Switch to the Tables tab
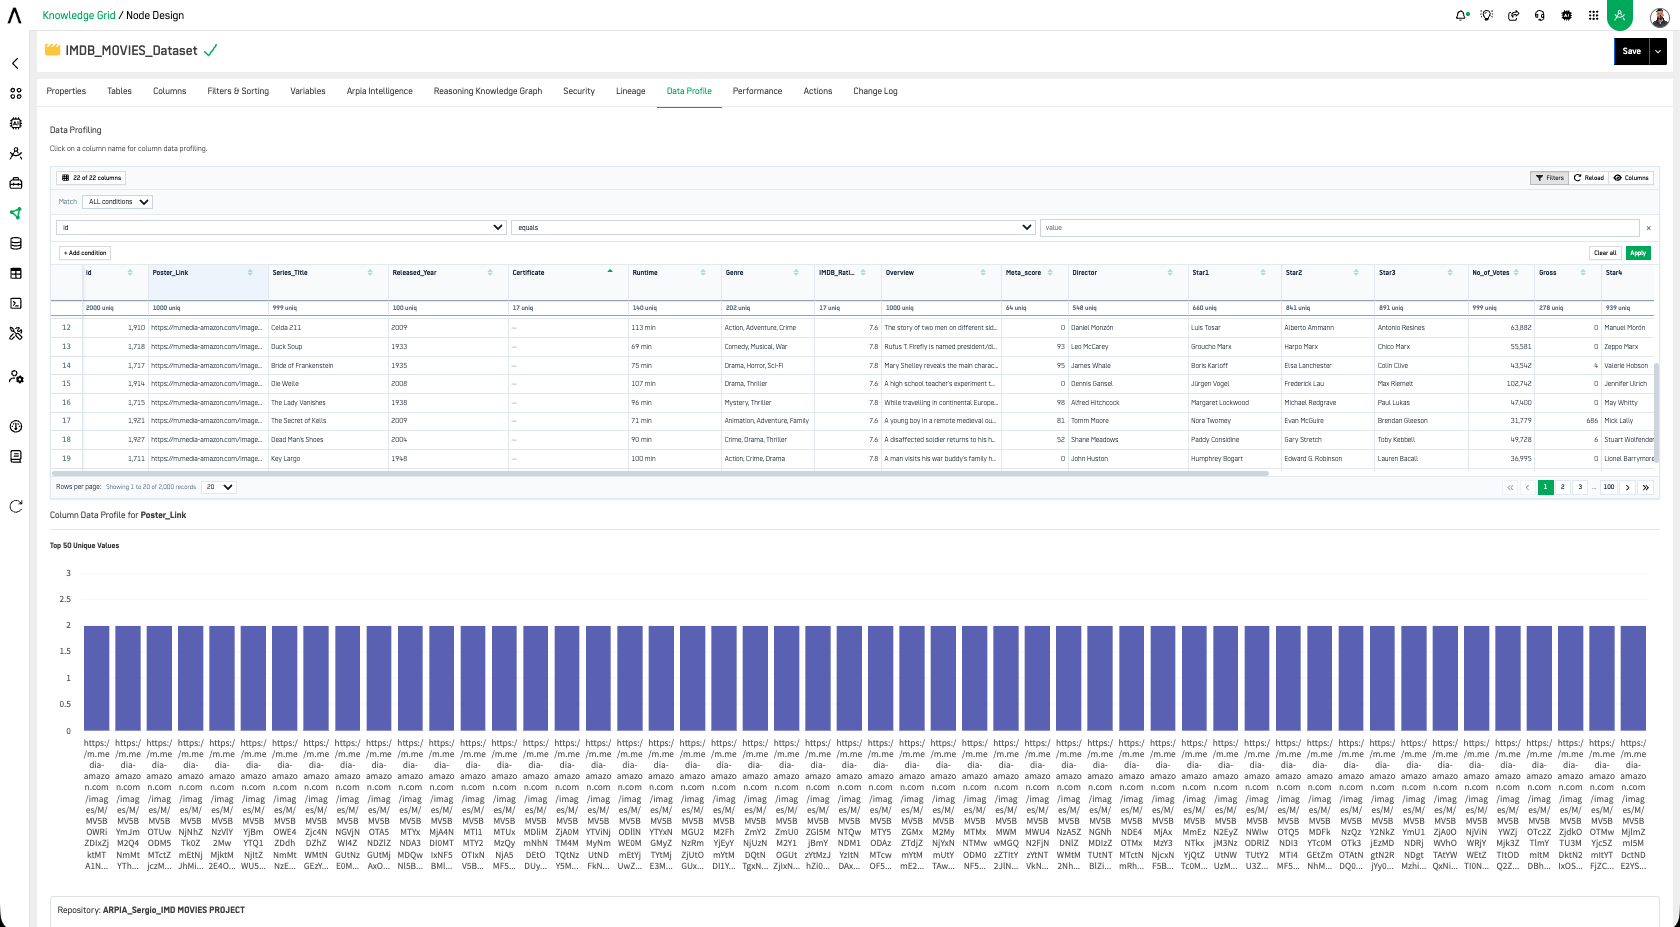 coord(119,91)
